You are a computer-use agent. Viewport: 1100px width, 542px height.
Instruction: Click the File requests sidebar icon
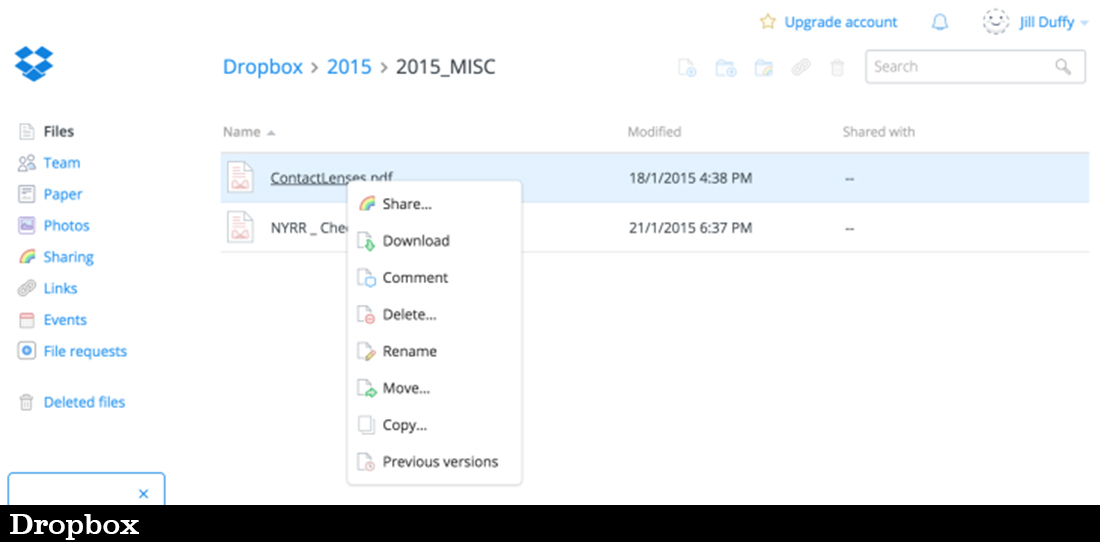(27, 351)
